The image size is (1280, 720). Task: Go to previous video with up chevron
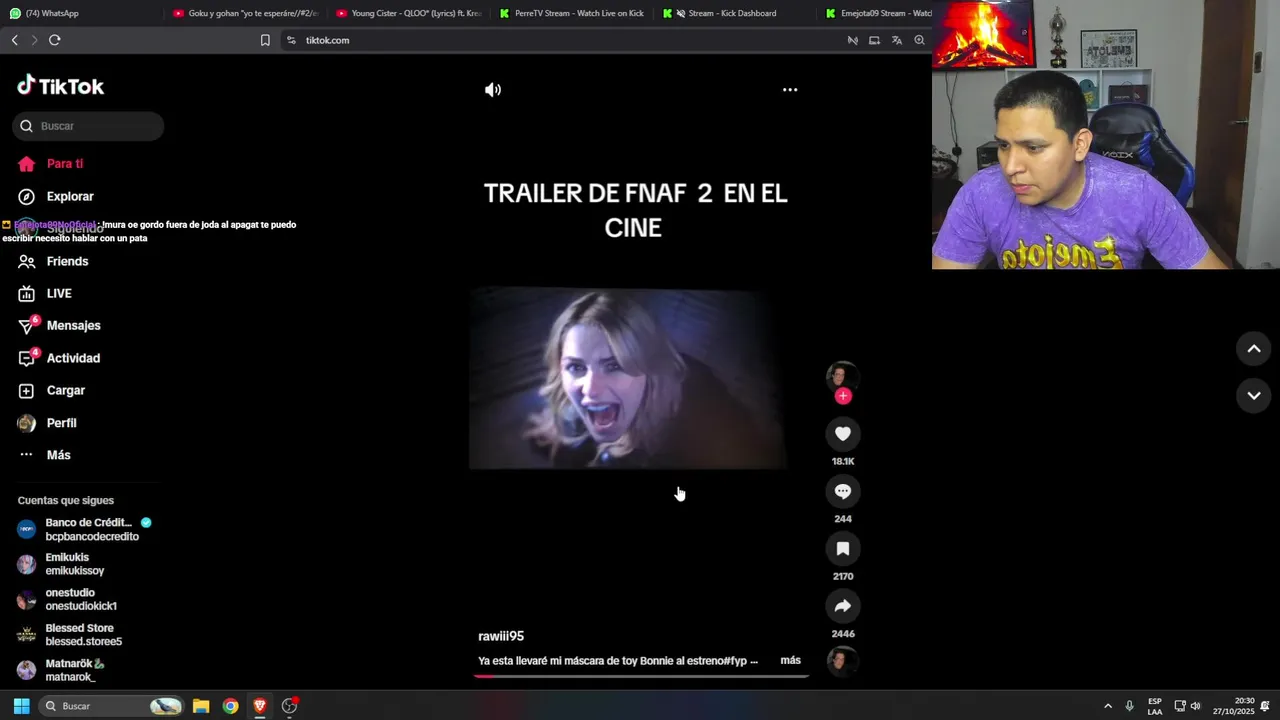click(1254, 349)
